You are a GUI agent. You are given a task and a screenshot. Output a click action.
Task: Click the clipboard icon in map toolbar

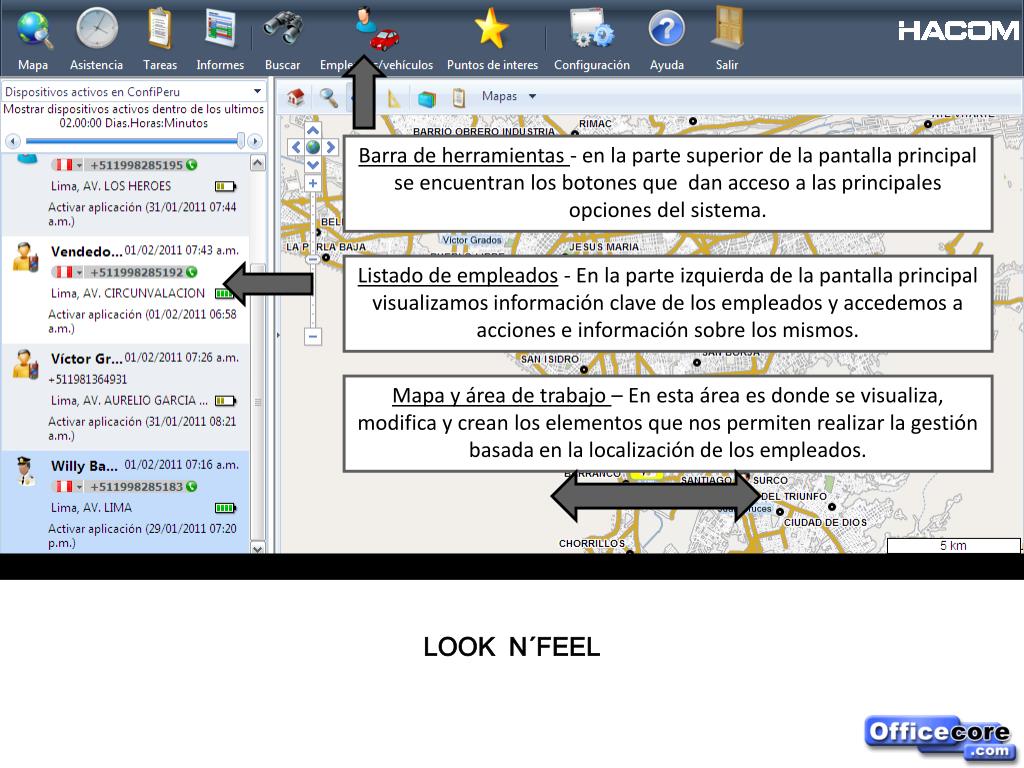459,97
